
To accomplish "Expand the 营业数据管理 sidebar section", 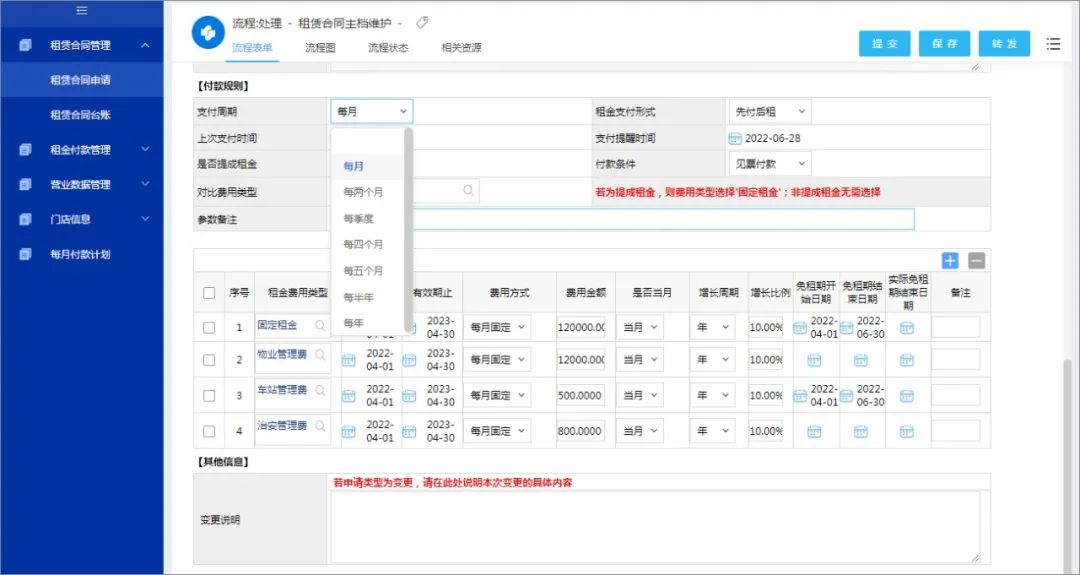I will pos(145,184).
